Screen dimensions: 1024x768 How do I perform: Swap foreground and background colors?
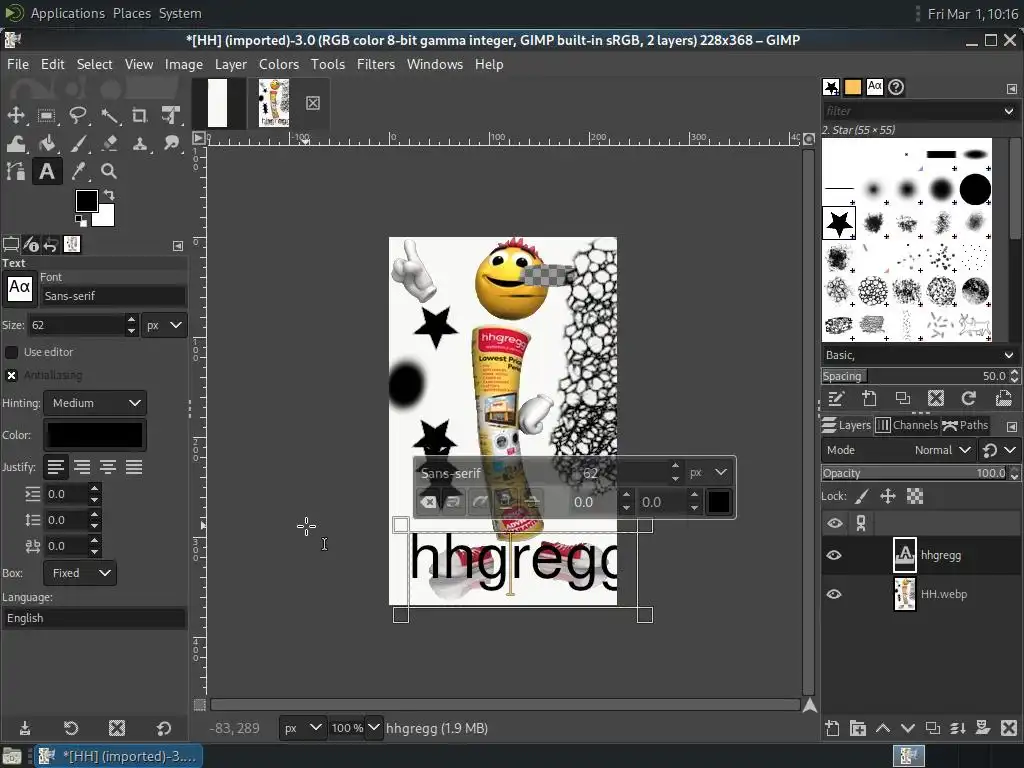click(109, 195)
